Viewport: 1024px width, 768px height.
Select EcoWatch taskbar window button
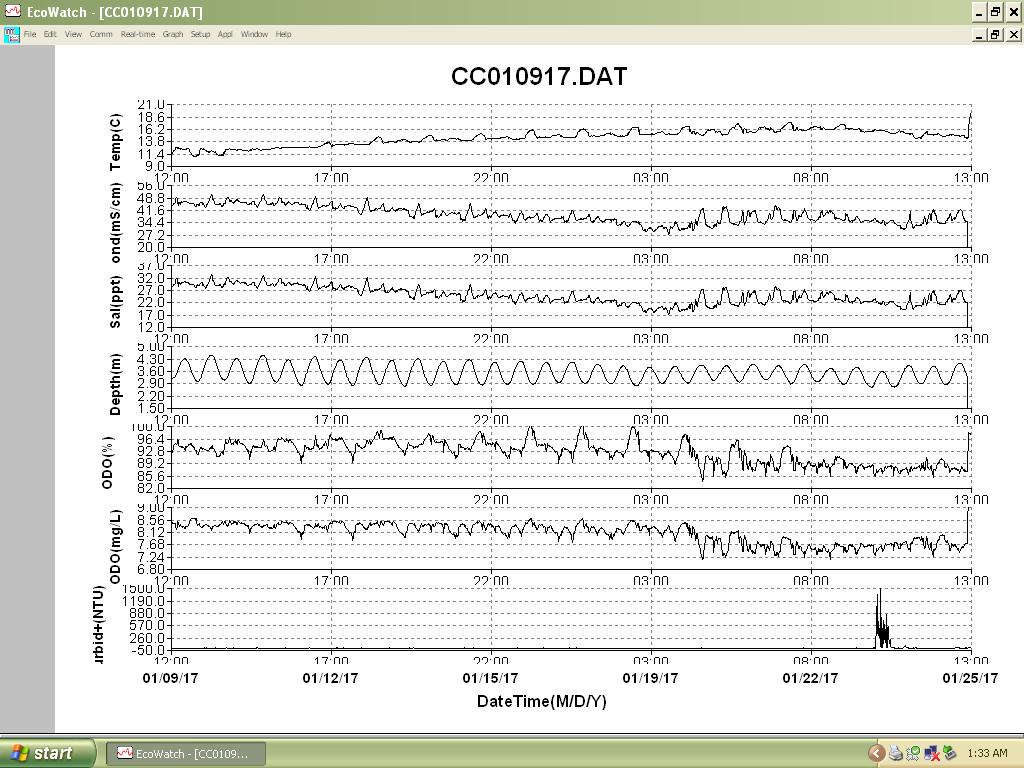click(185, 754)
